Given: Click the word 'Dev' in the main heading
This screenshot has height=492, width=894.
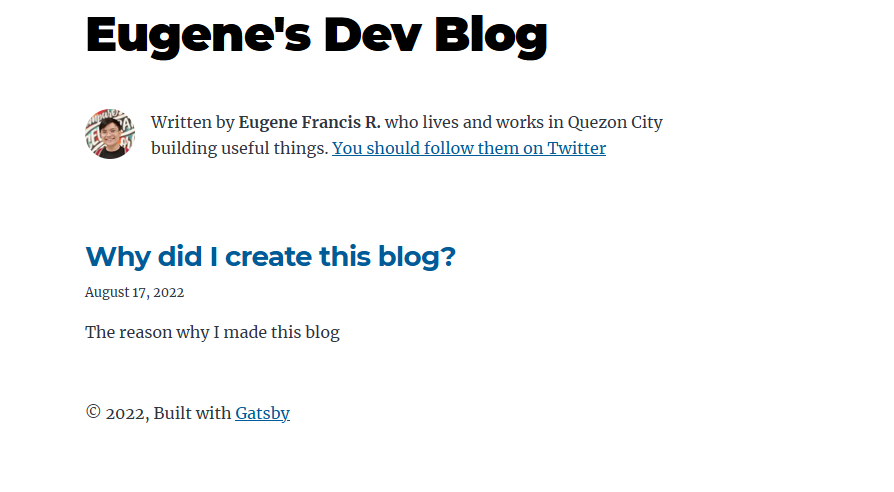Looking at the screenshot, I should point(372,35).
